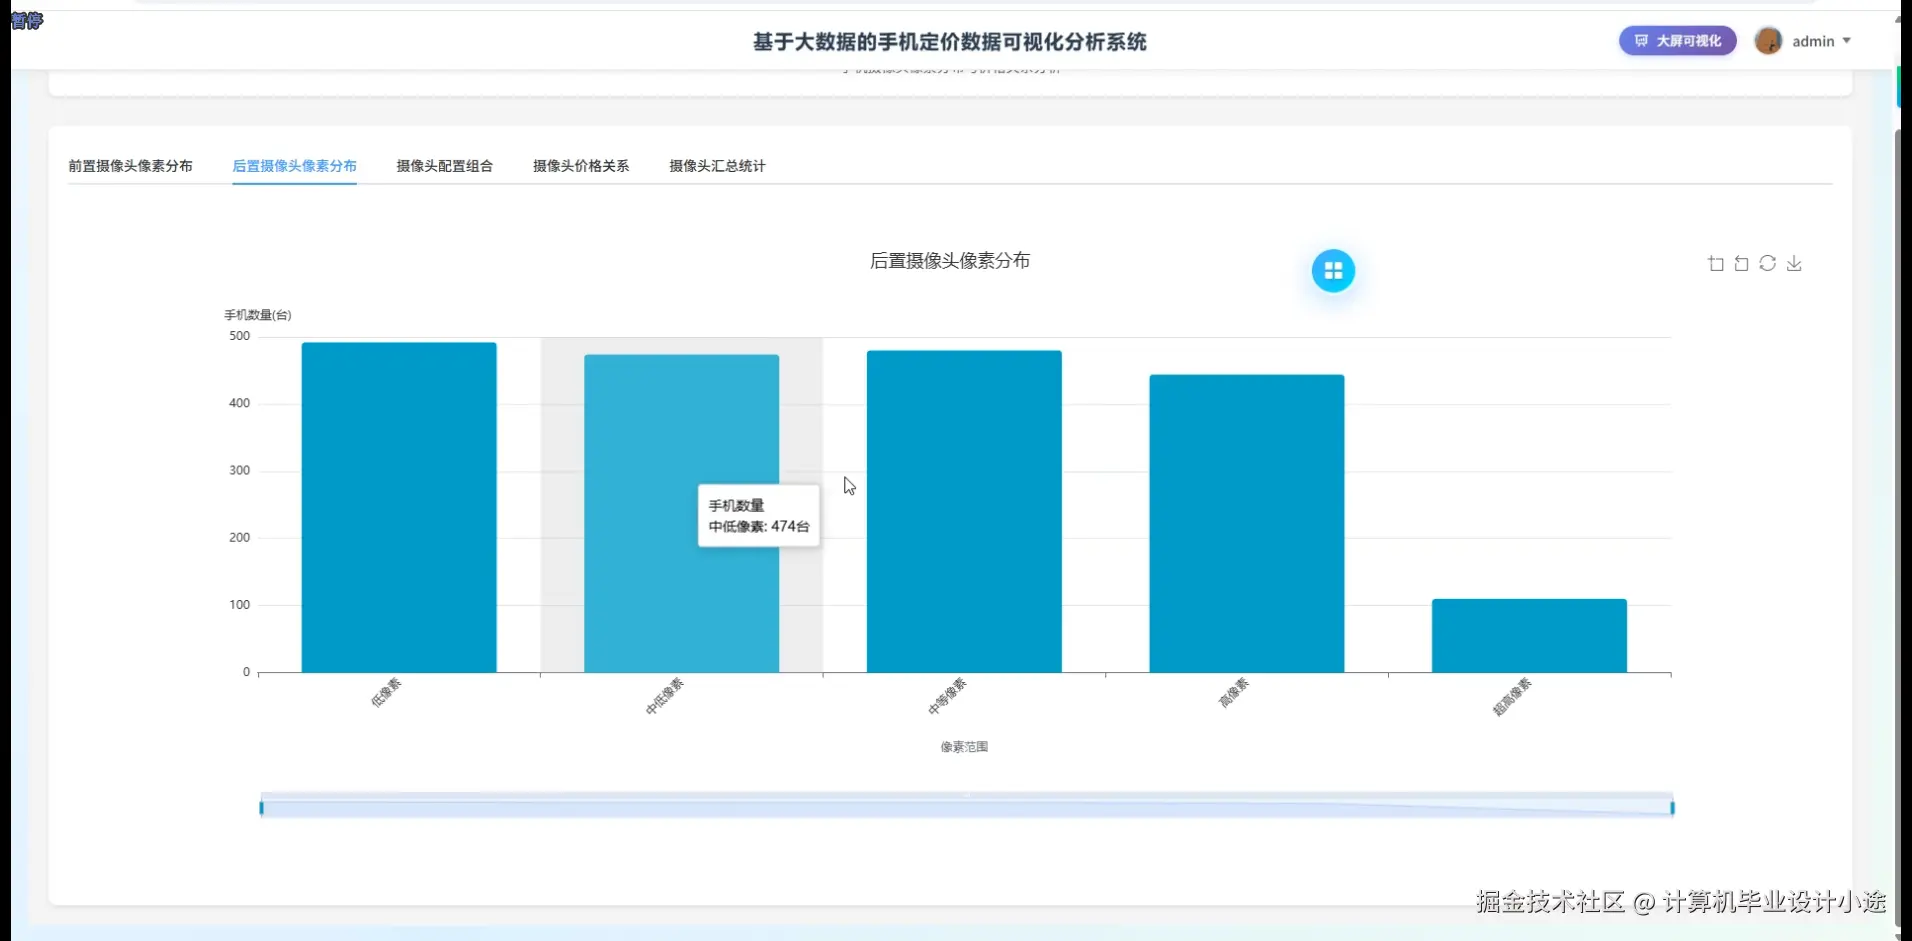Expand the scroll arrow at top right edge
1912x941 pixels.
point(1898,18)
